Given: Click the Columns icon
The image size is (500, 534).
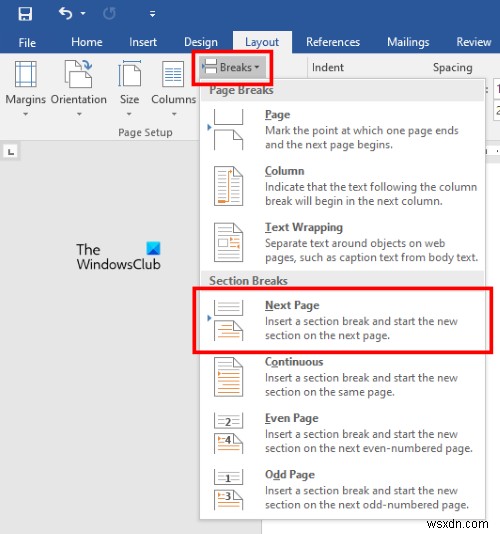Looking at the screenshot, I should click(x=173, y=74).
